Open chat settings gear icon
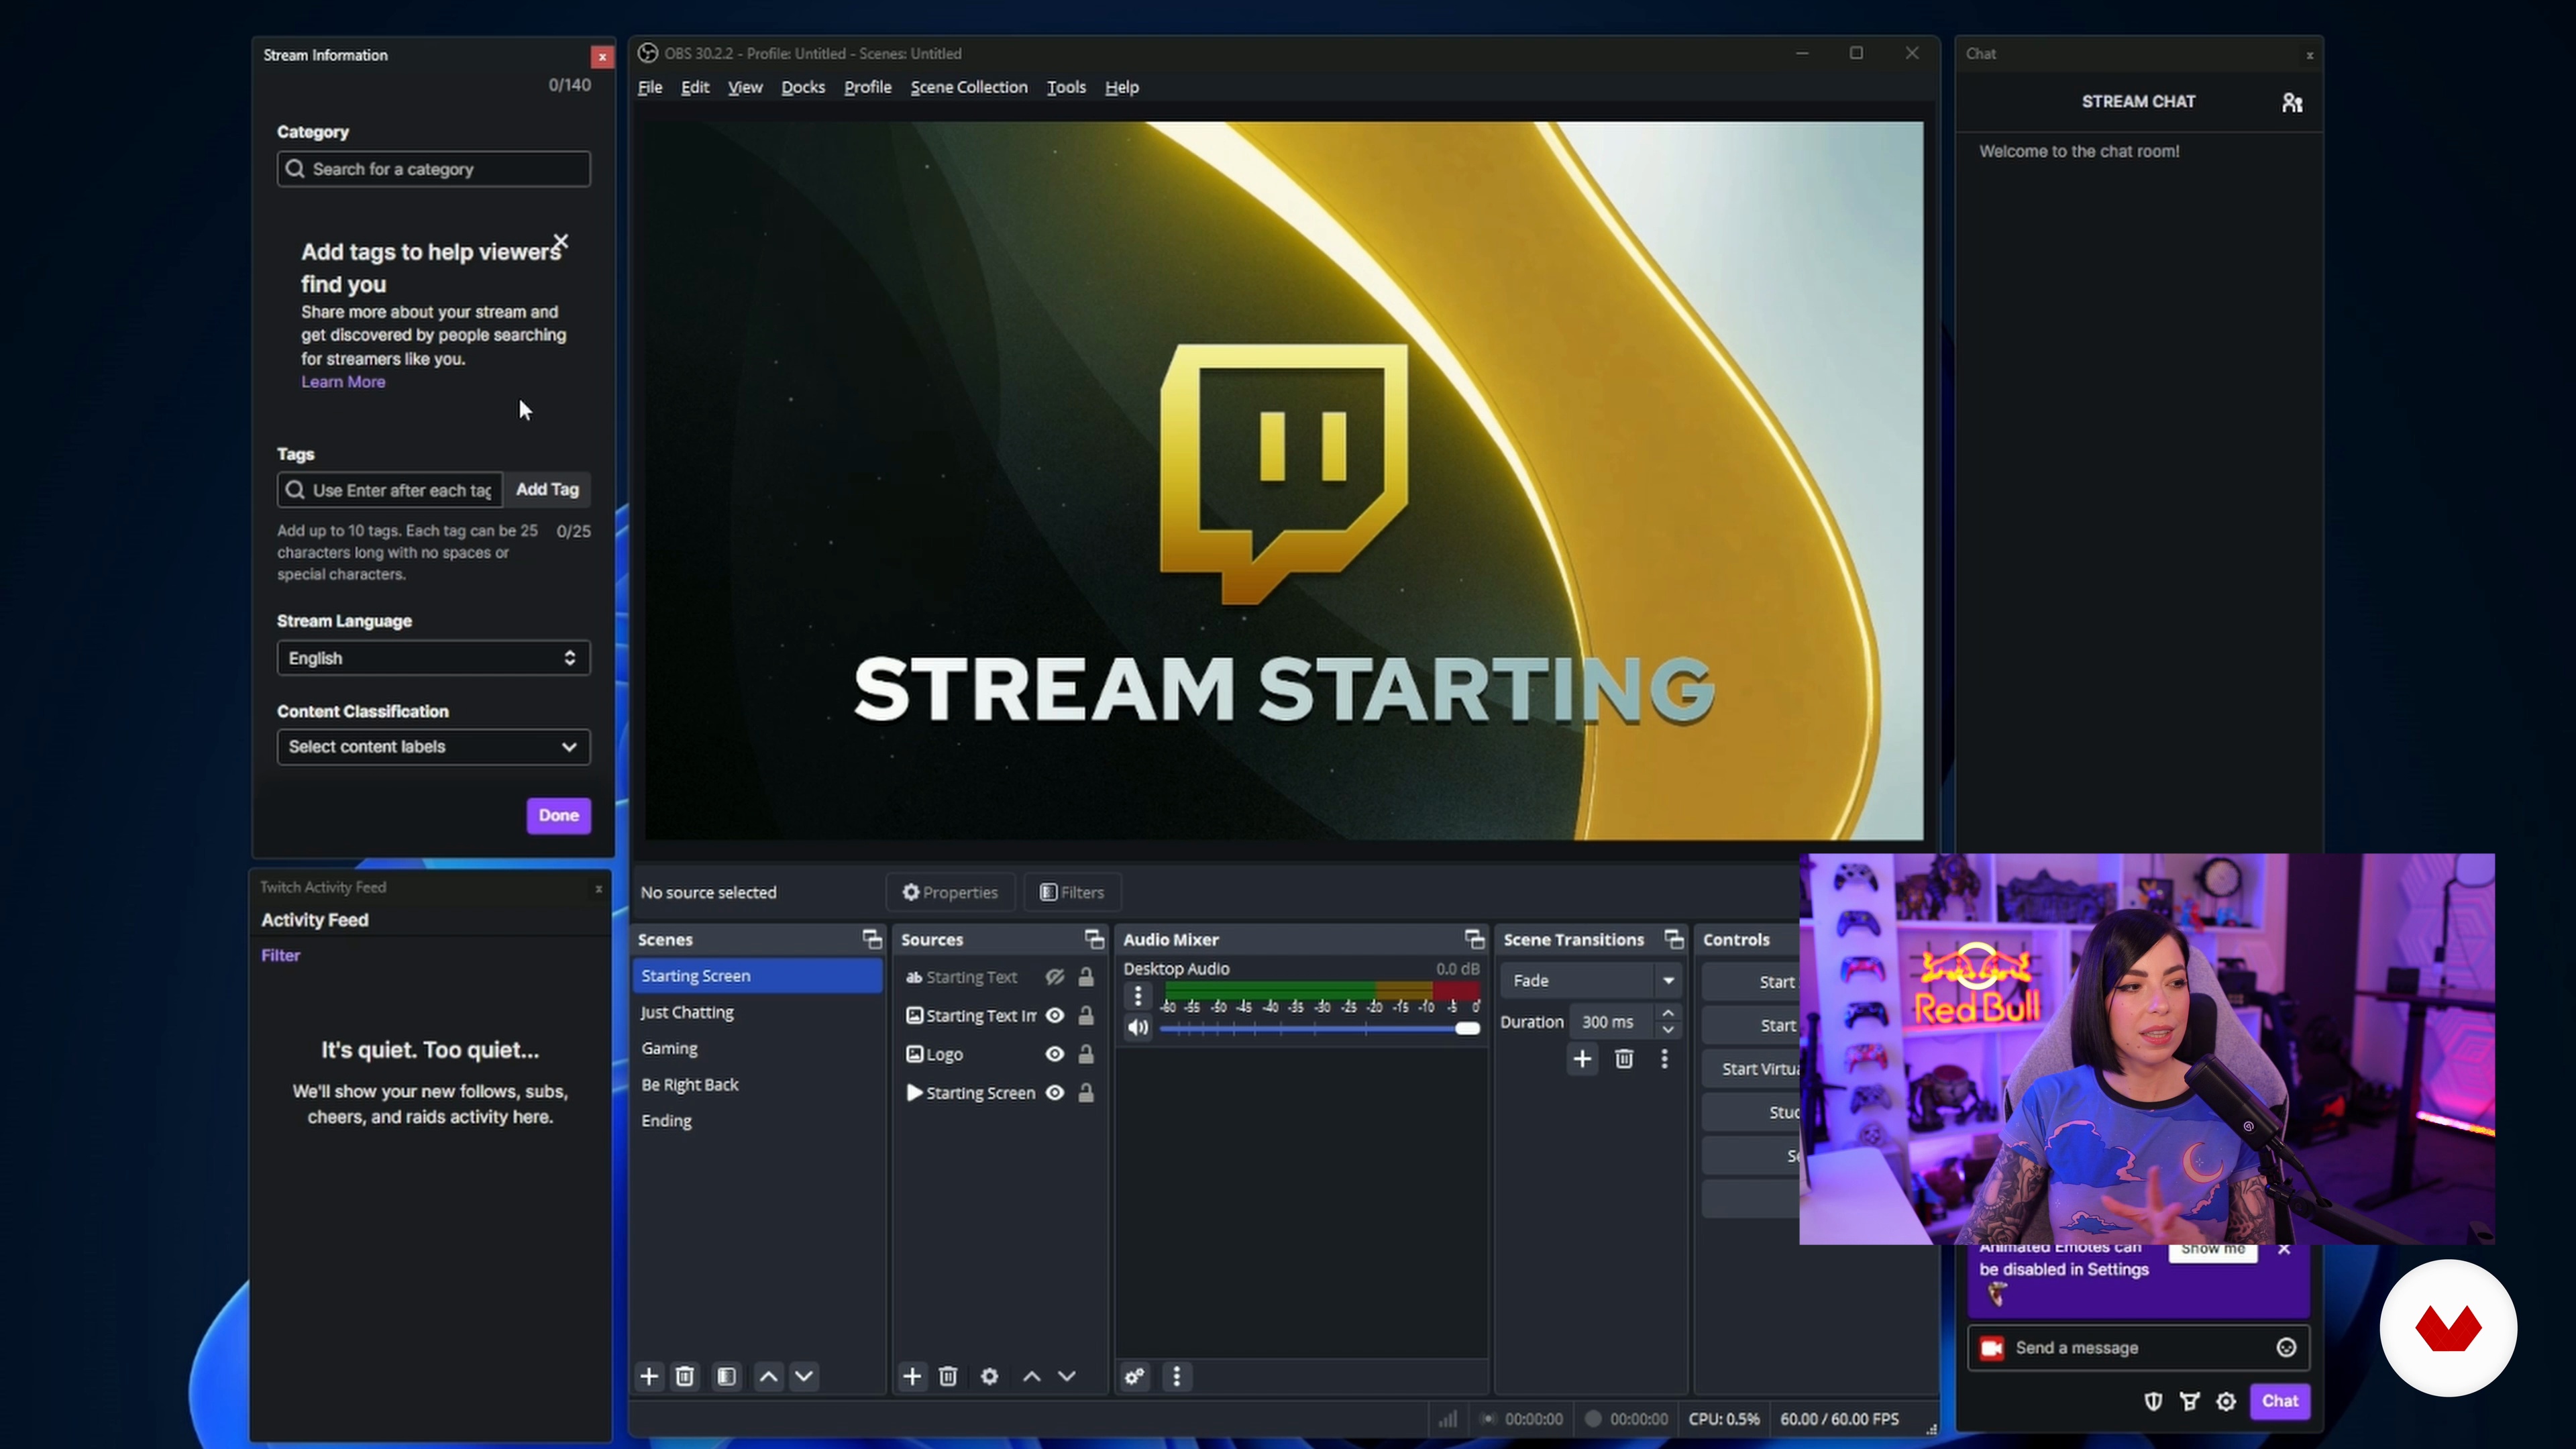Screen dimensions: 2576x1449 click(2226, 1401)
